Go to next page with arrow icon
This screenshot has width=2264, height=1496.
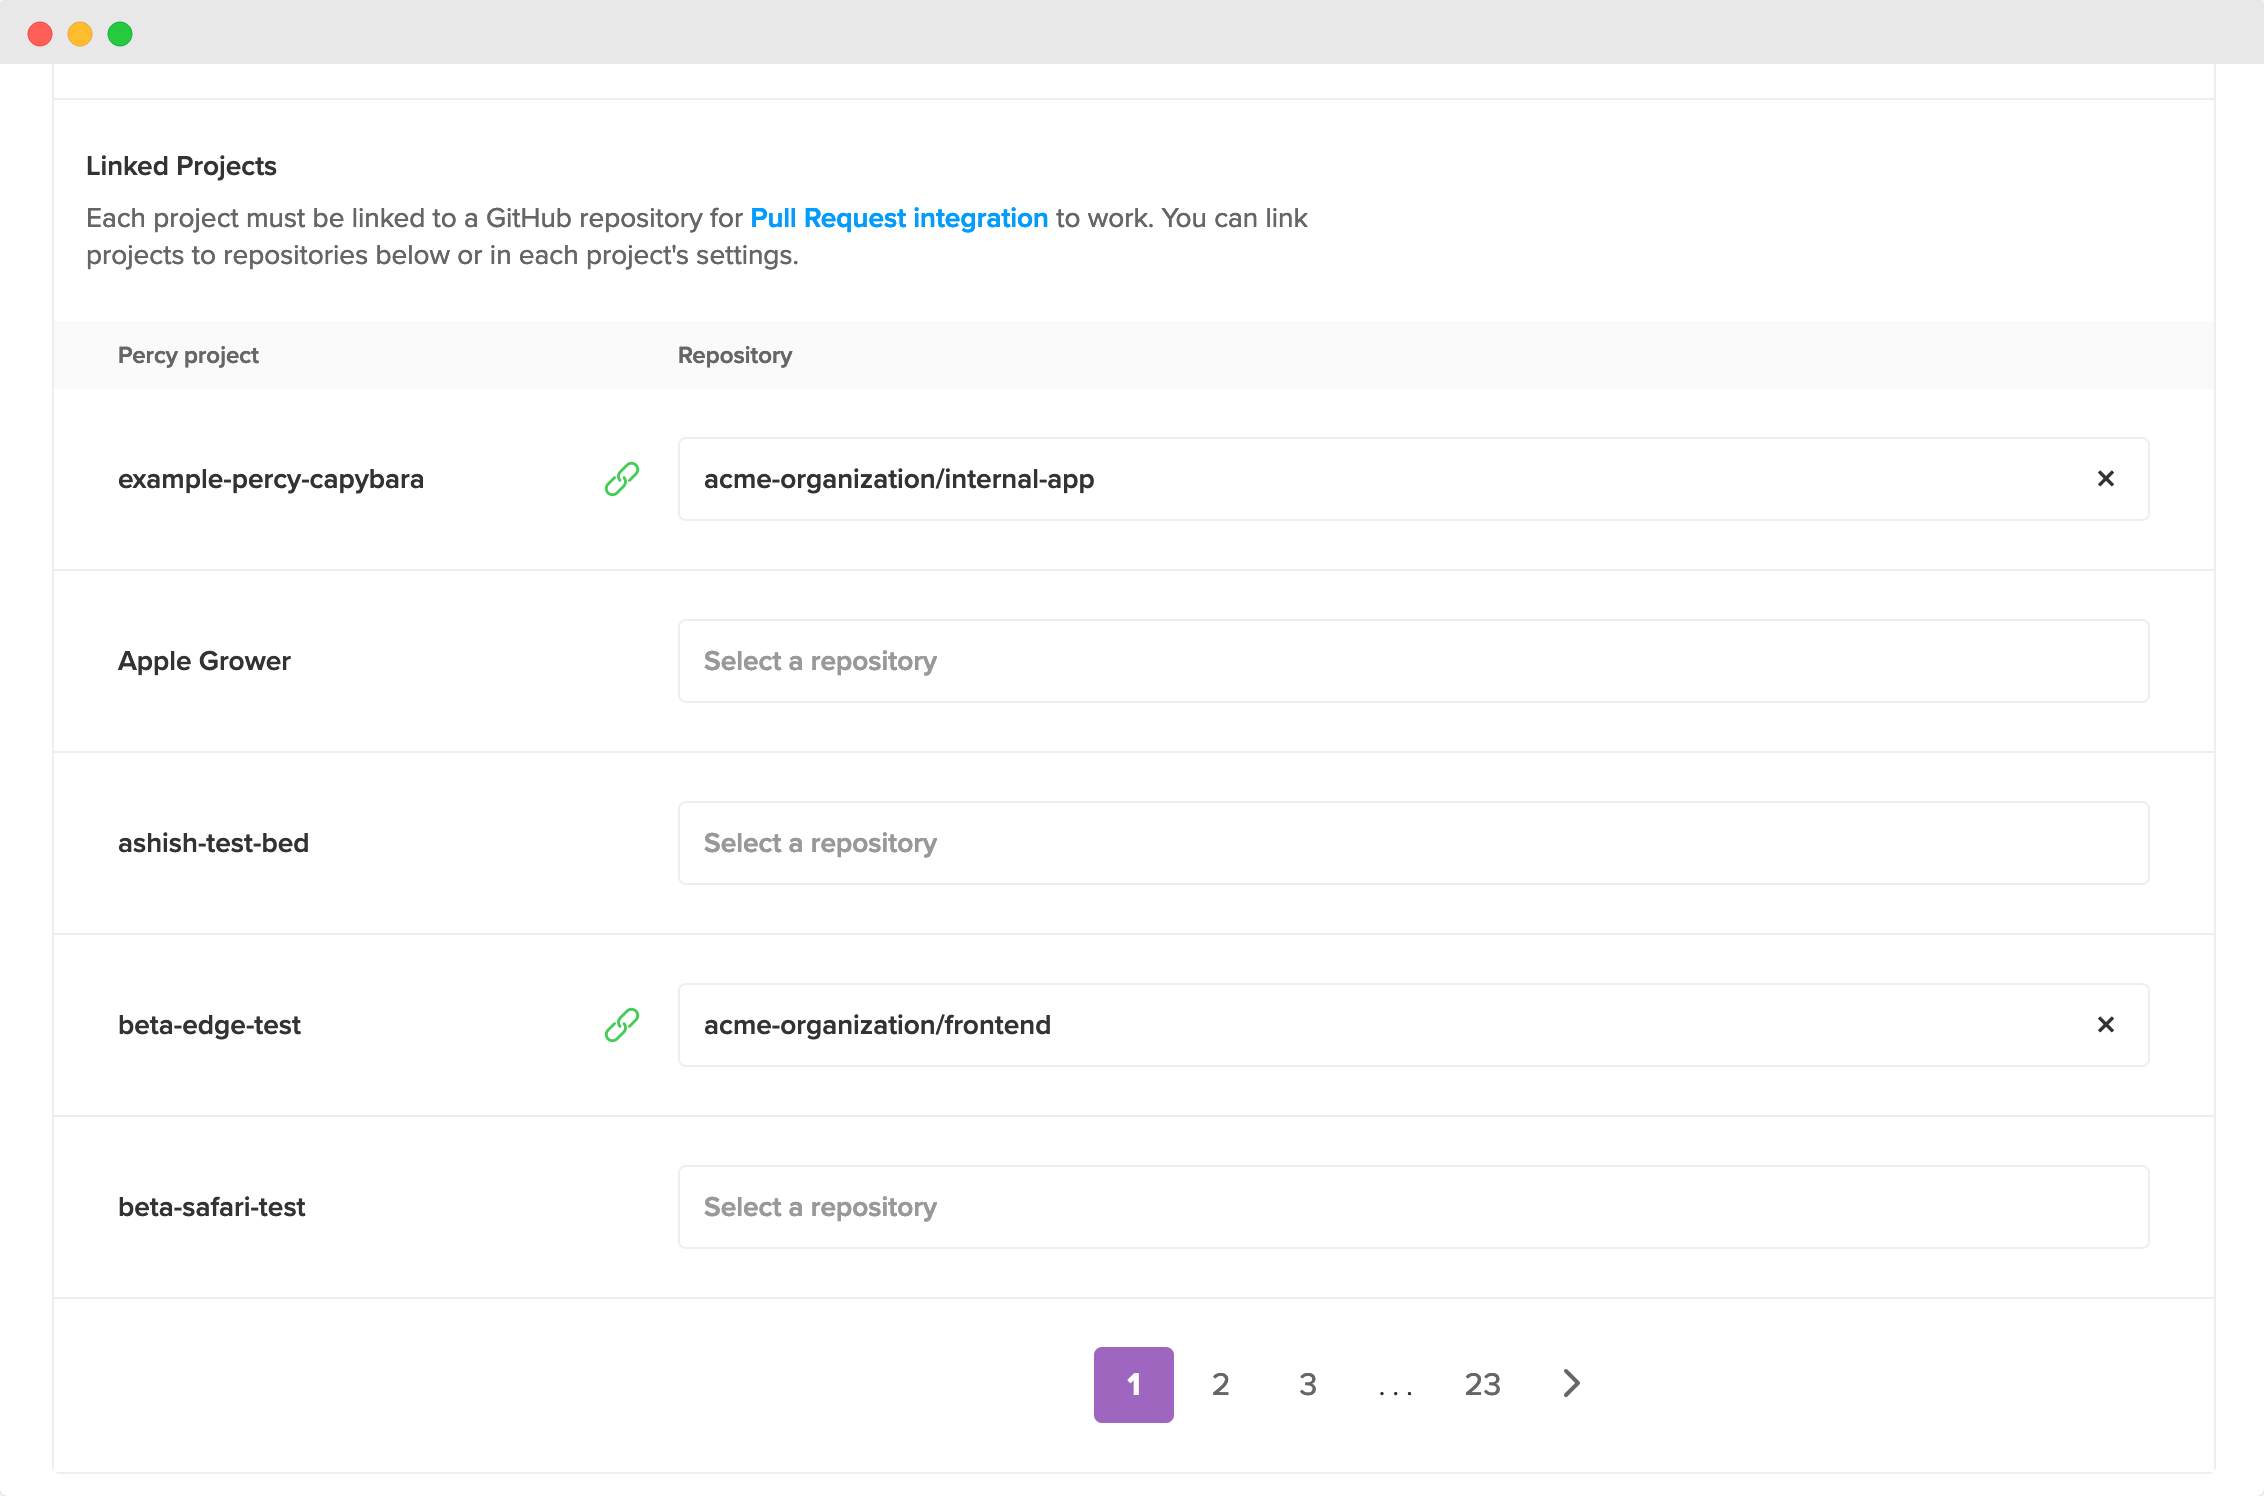[x=1571, y=1384]
